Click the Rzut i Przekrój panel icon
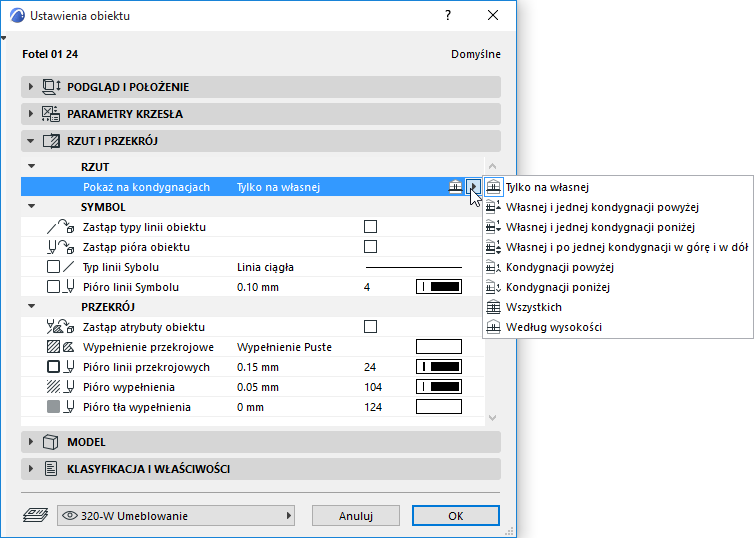 51,141
